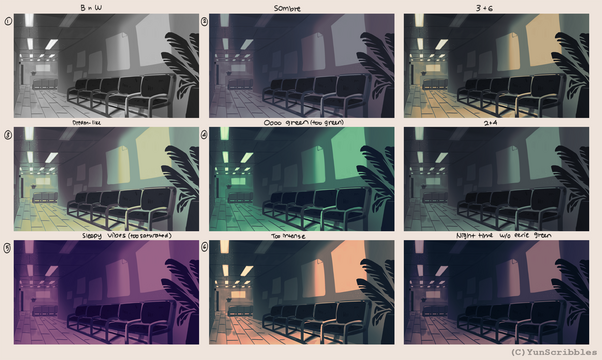Image resolution: width=602 pixels, height=360 pixels.
Task: Open the 2+4 muted teal hallway panel
Action: pos(496,179)
